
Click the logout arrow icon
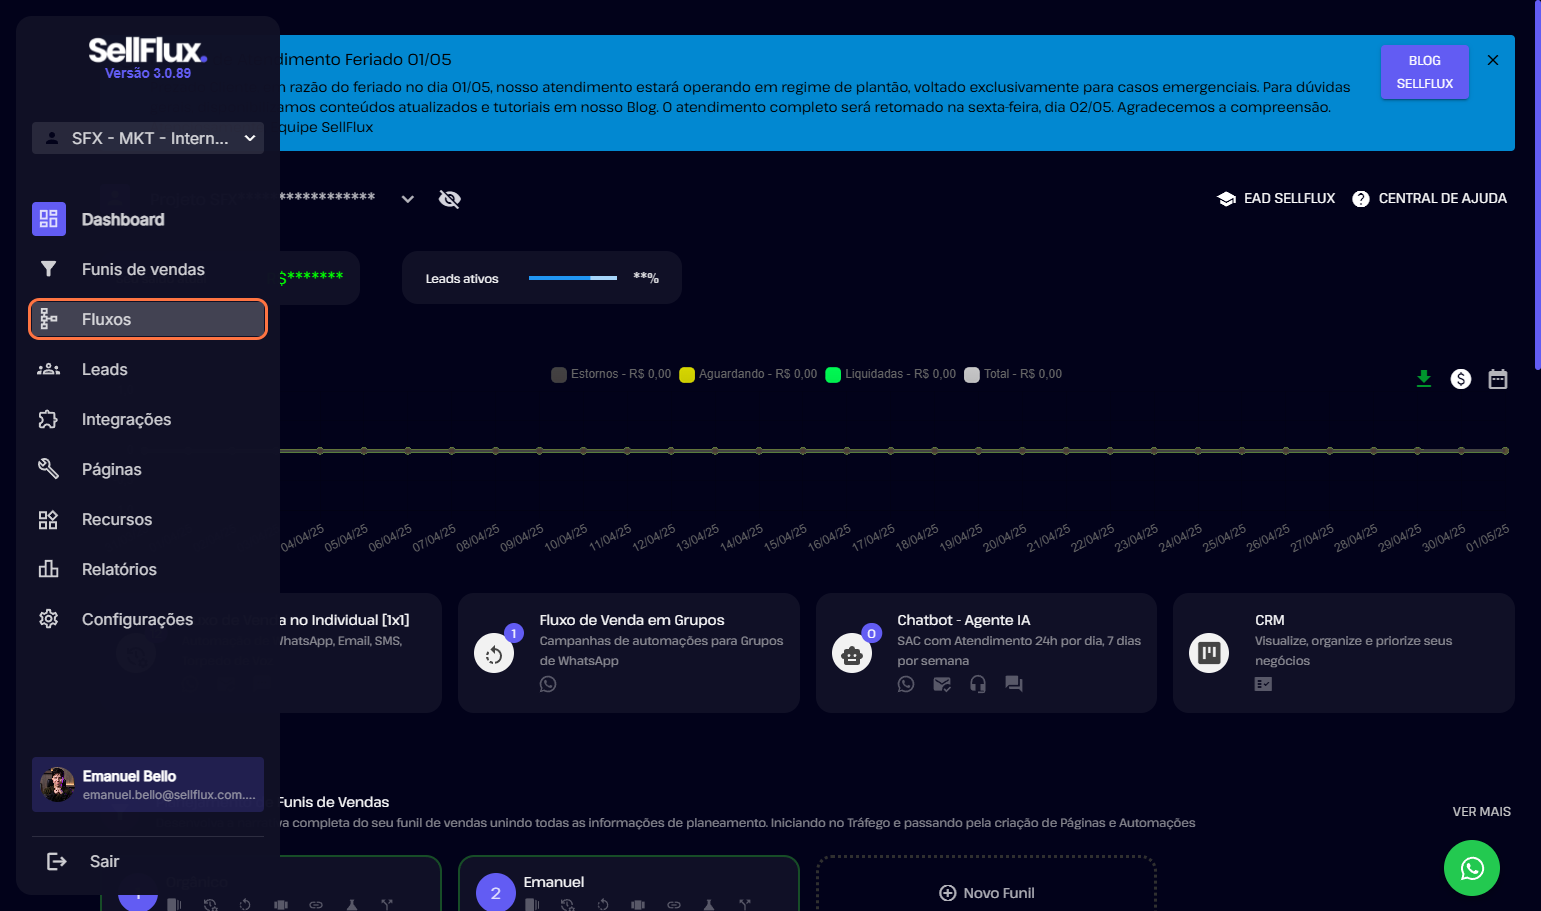point(57,861)
